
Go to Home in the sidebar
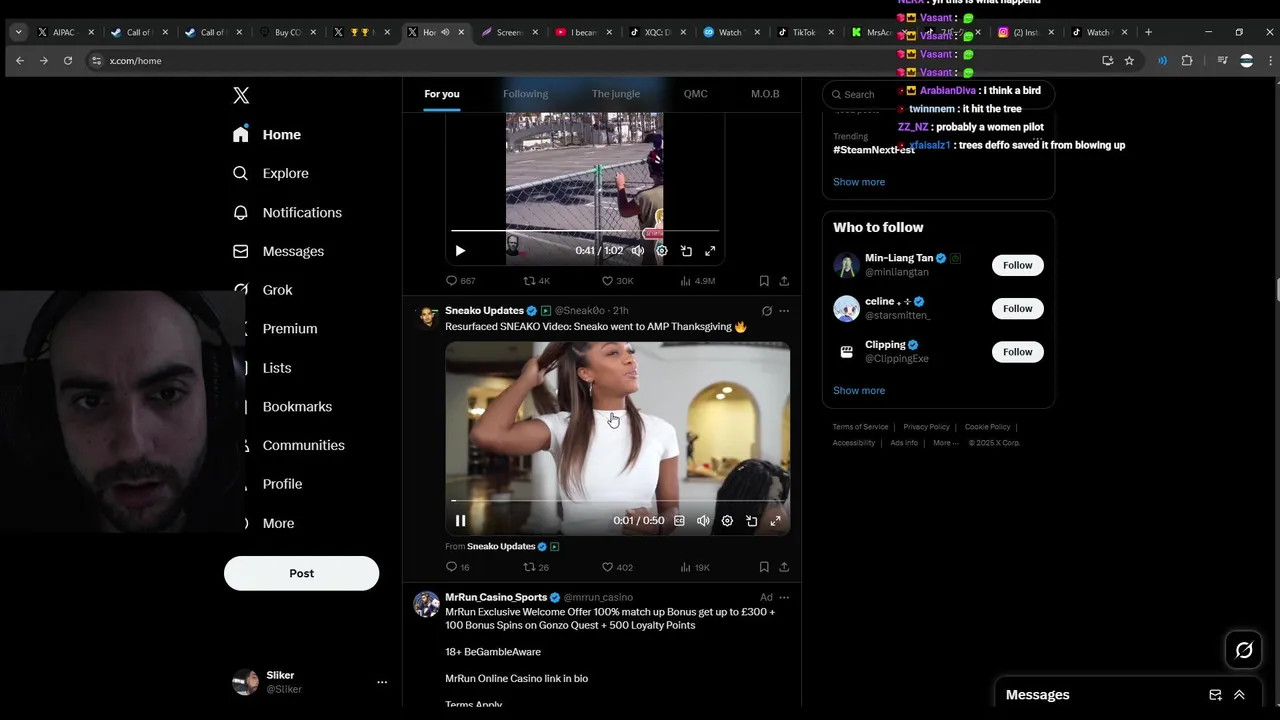point(267,135)
